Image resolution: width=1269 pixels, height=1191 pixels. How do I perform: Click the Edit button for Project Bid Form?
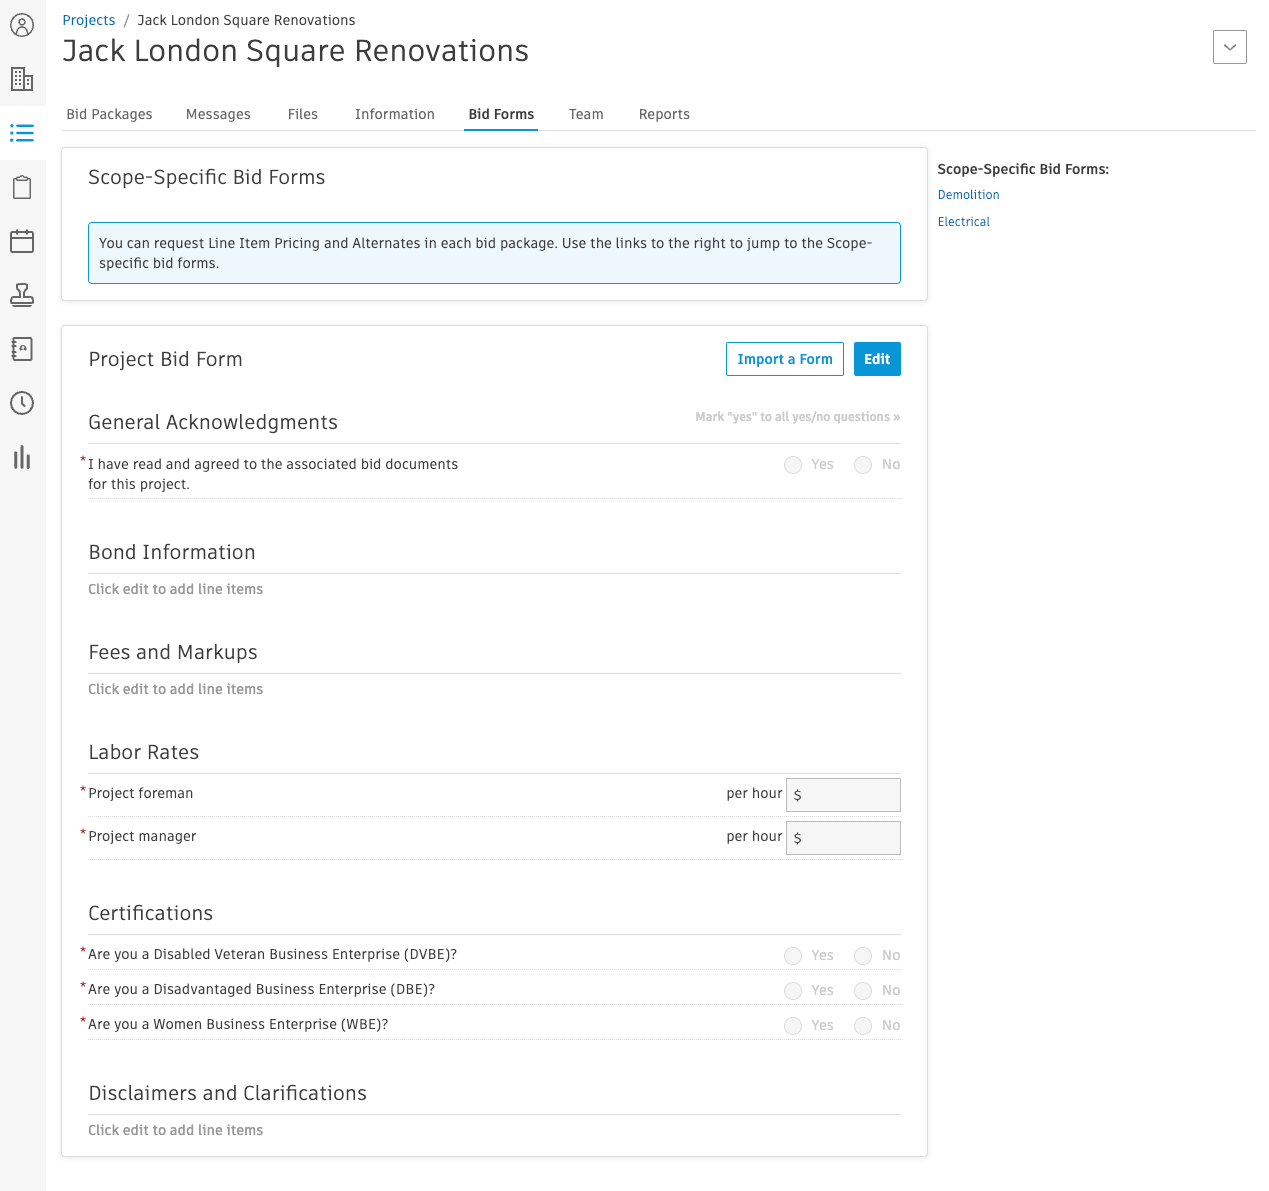pyautogui.click(x=877, y=359)
